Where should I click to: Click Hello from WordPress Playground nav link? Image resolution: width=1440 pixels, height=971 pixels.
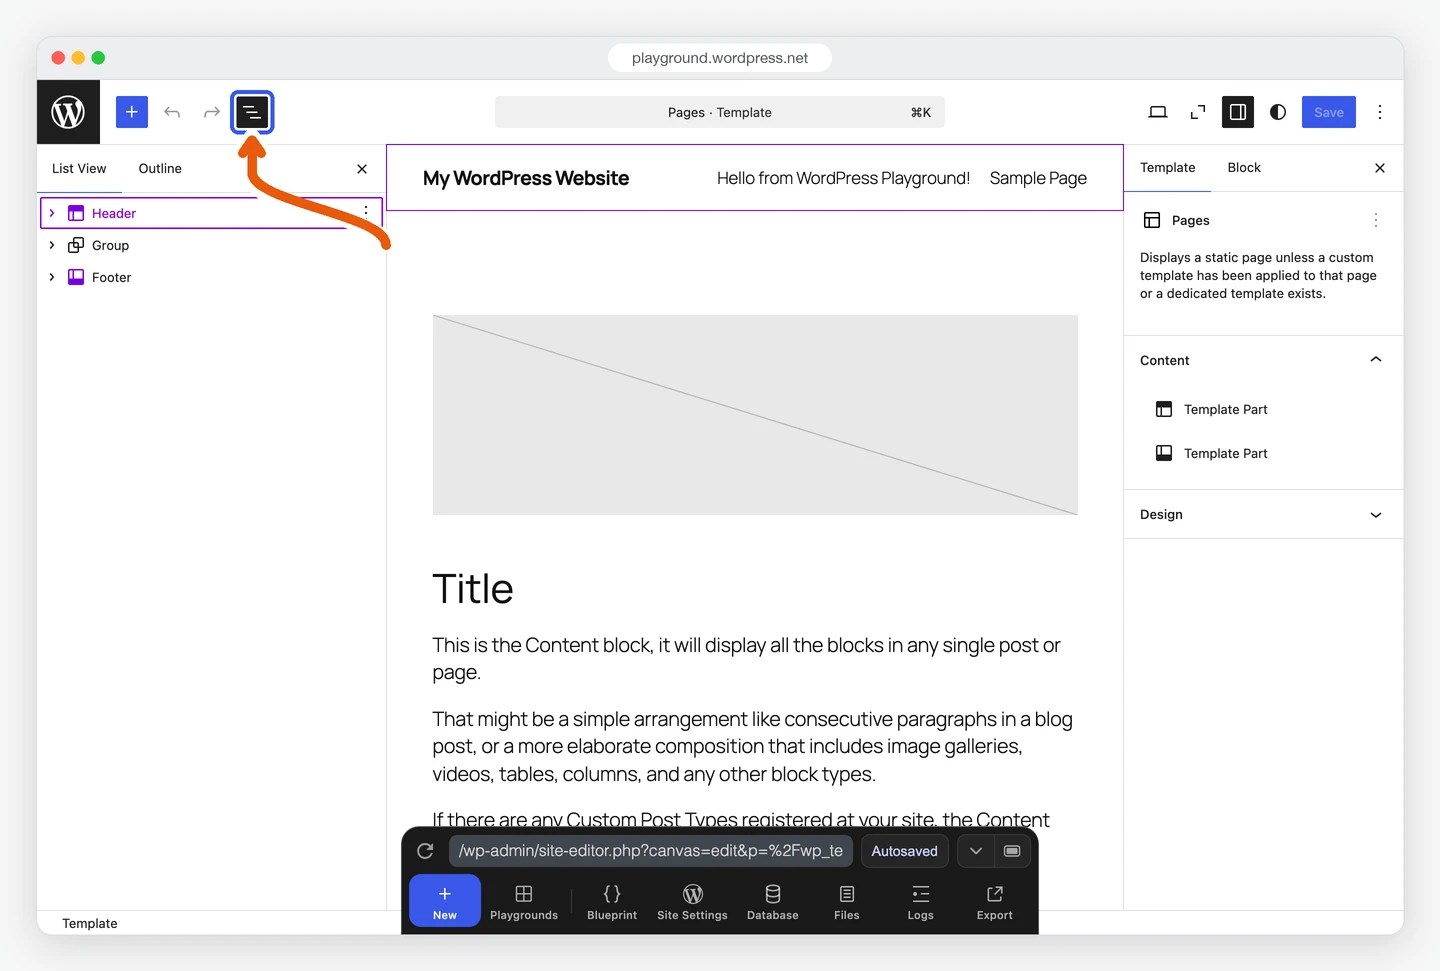(x=843, y=178)
